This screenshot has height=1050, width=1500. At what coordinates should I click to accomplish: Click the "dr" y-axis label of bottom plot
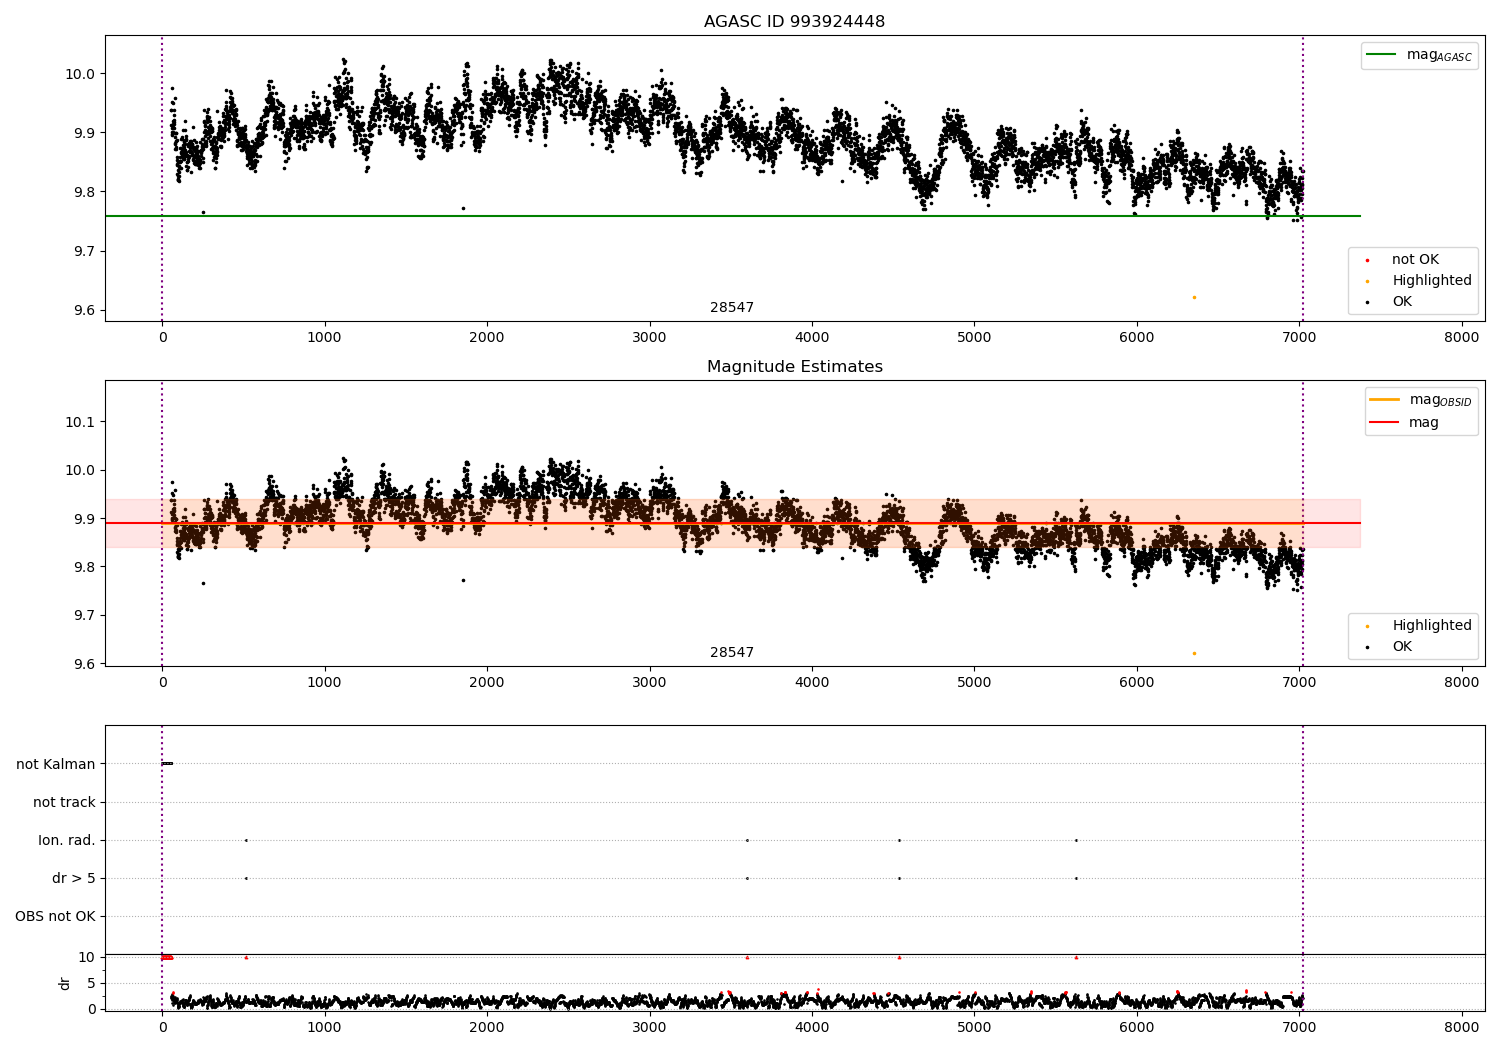tap(65, 983)
